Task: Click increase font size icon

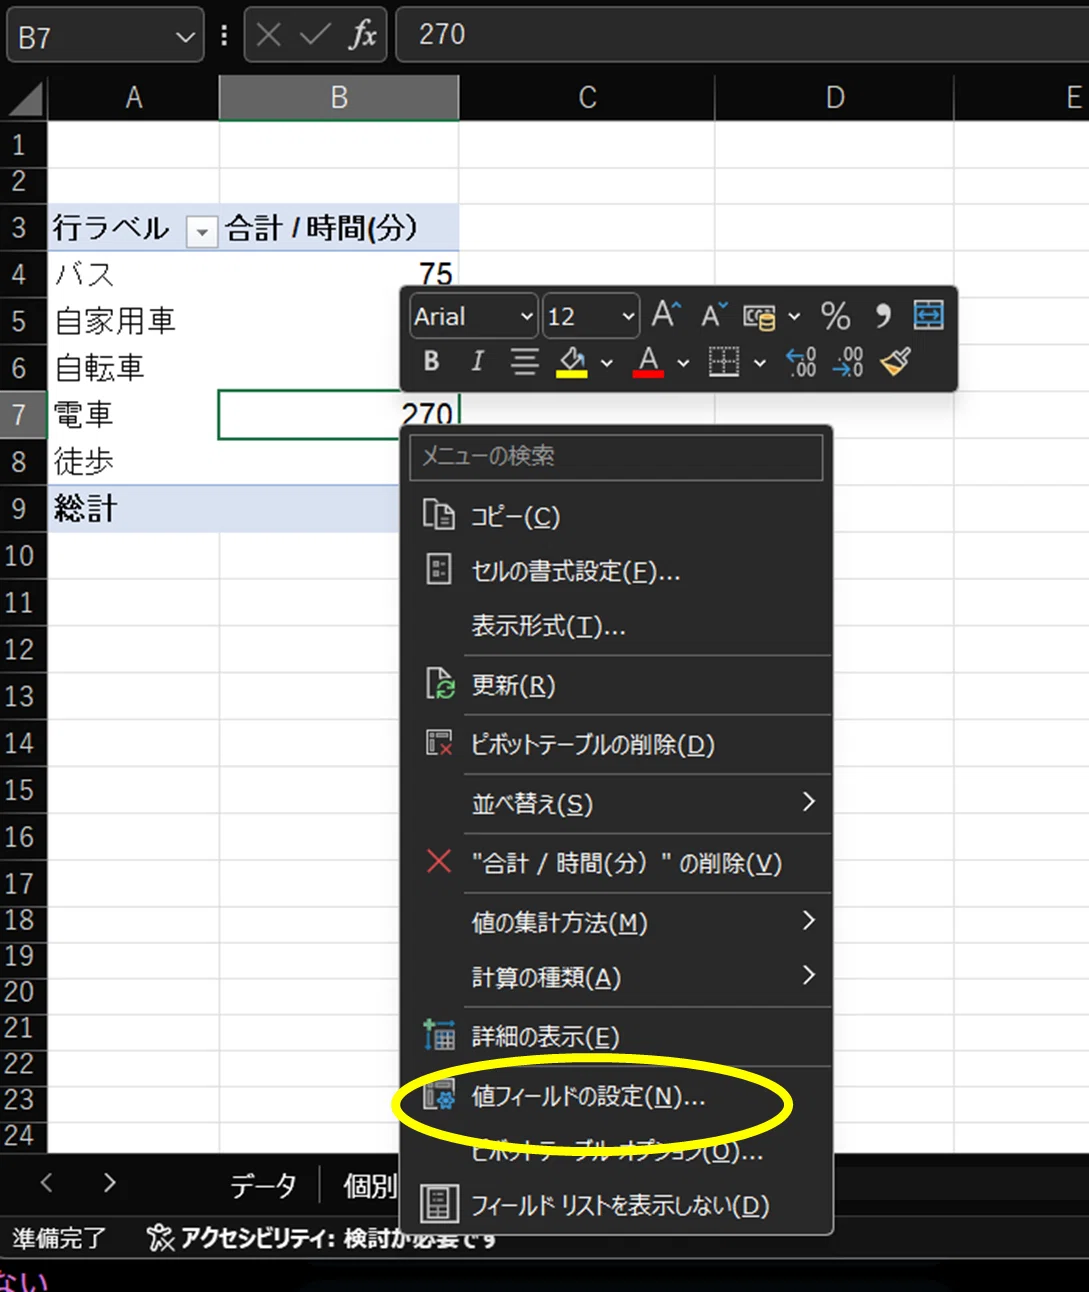Action: point(666,315)
